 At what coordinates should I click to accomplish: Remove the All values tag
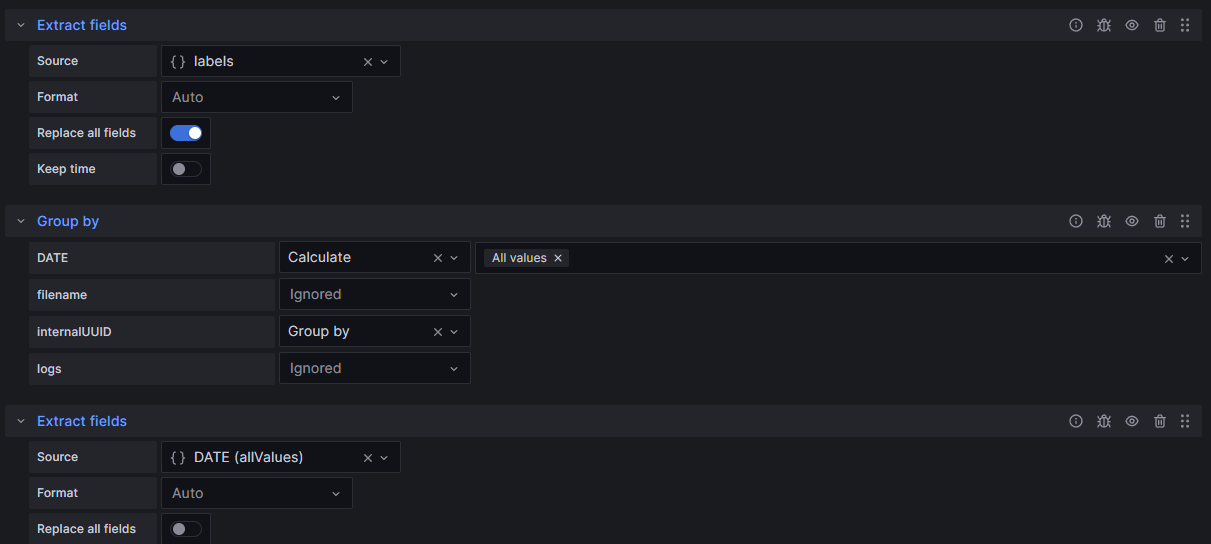558,258
